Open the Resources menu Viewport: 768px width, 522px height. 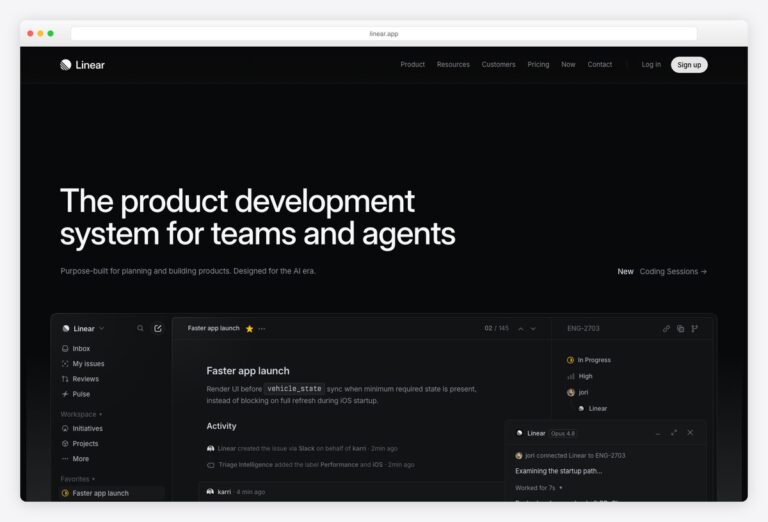tap(453, 64)
